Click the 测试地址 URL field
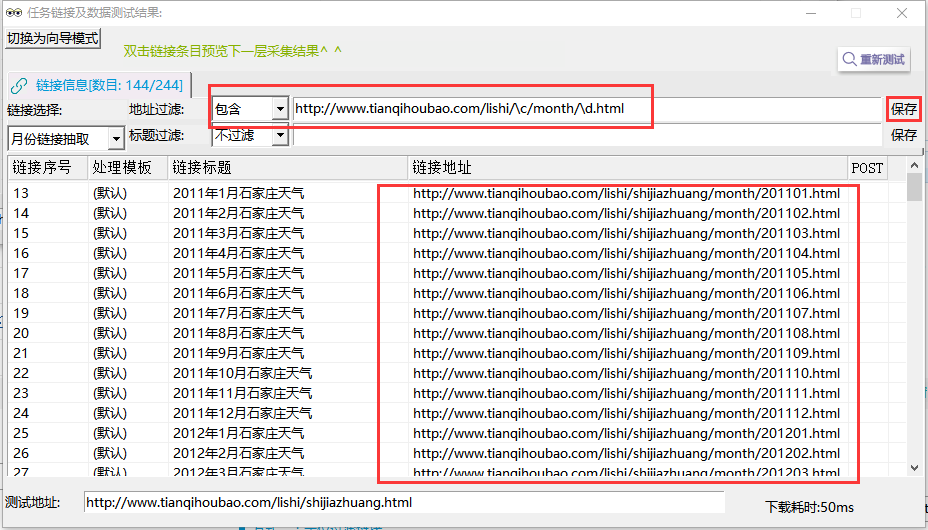The image size is (928, 530). (403, 502)
